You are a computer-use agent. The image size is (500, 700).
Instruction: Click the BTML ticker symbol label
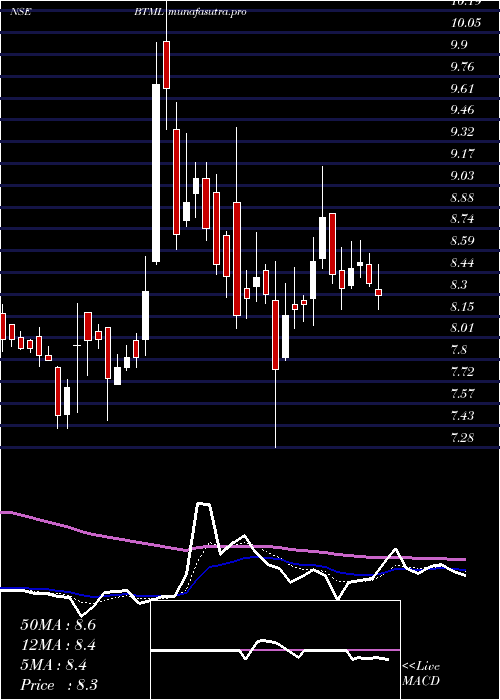[x=150, y=12]
